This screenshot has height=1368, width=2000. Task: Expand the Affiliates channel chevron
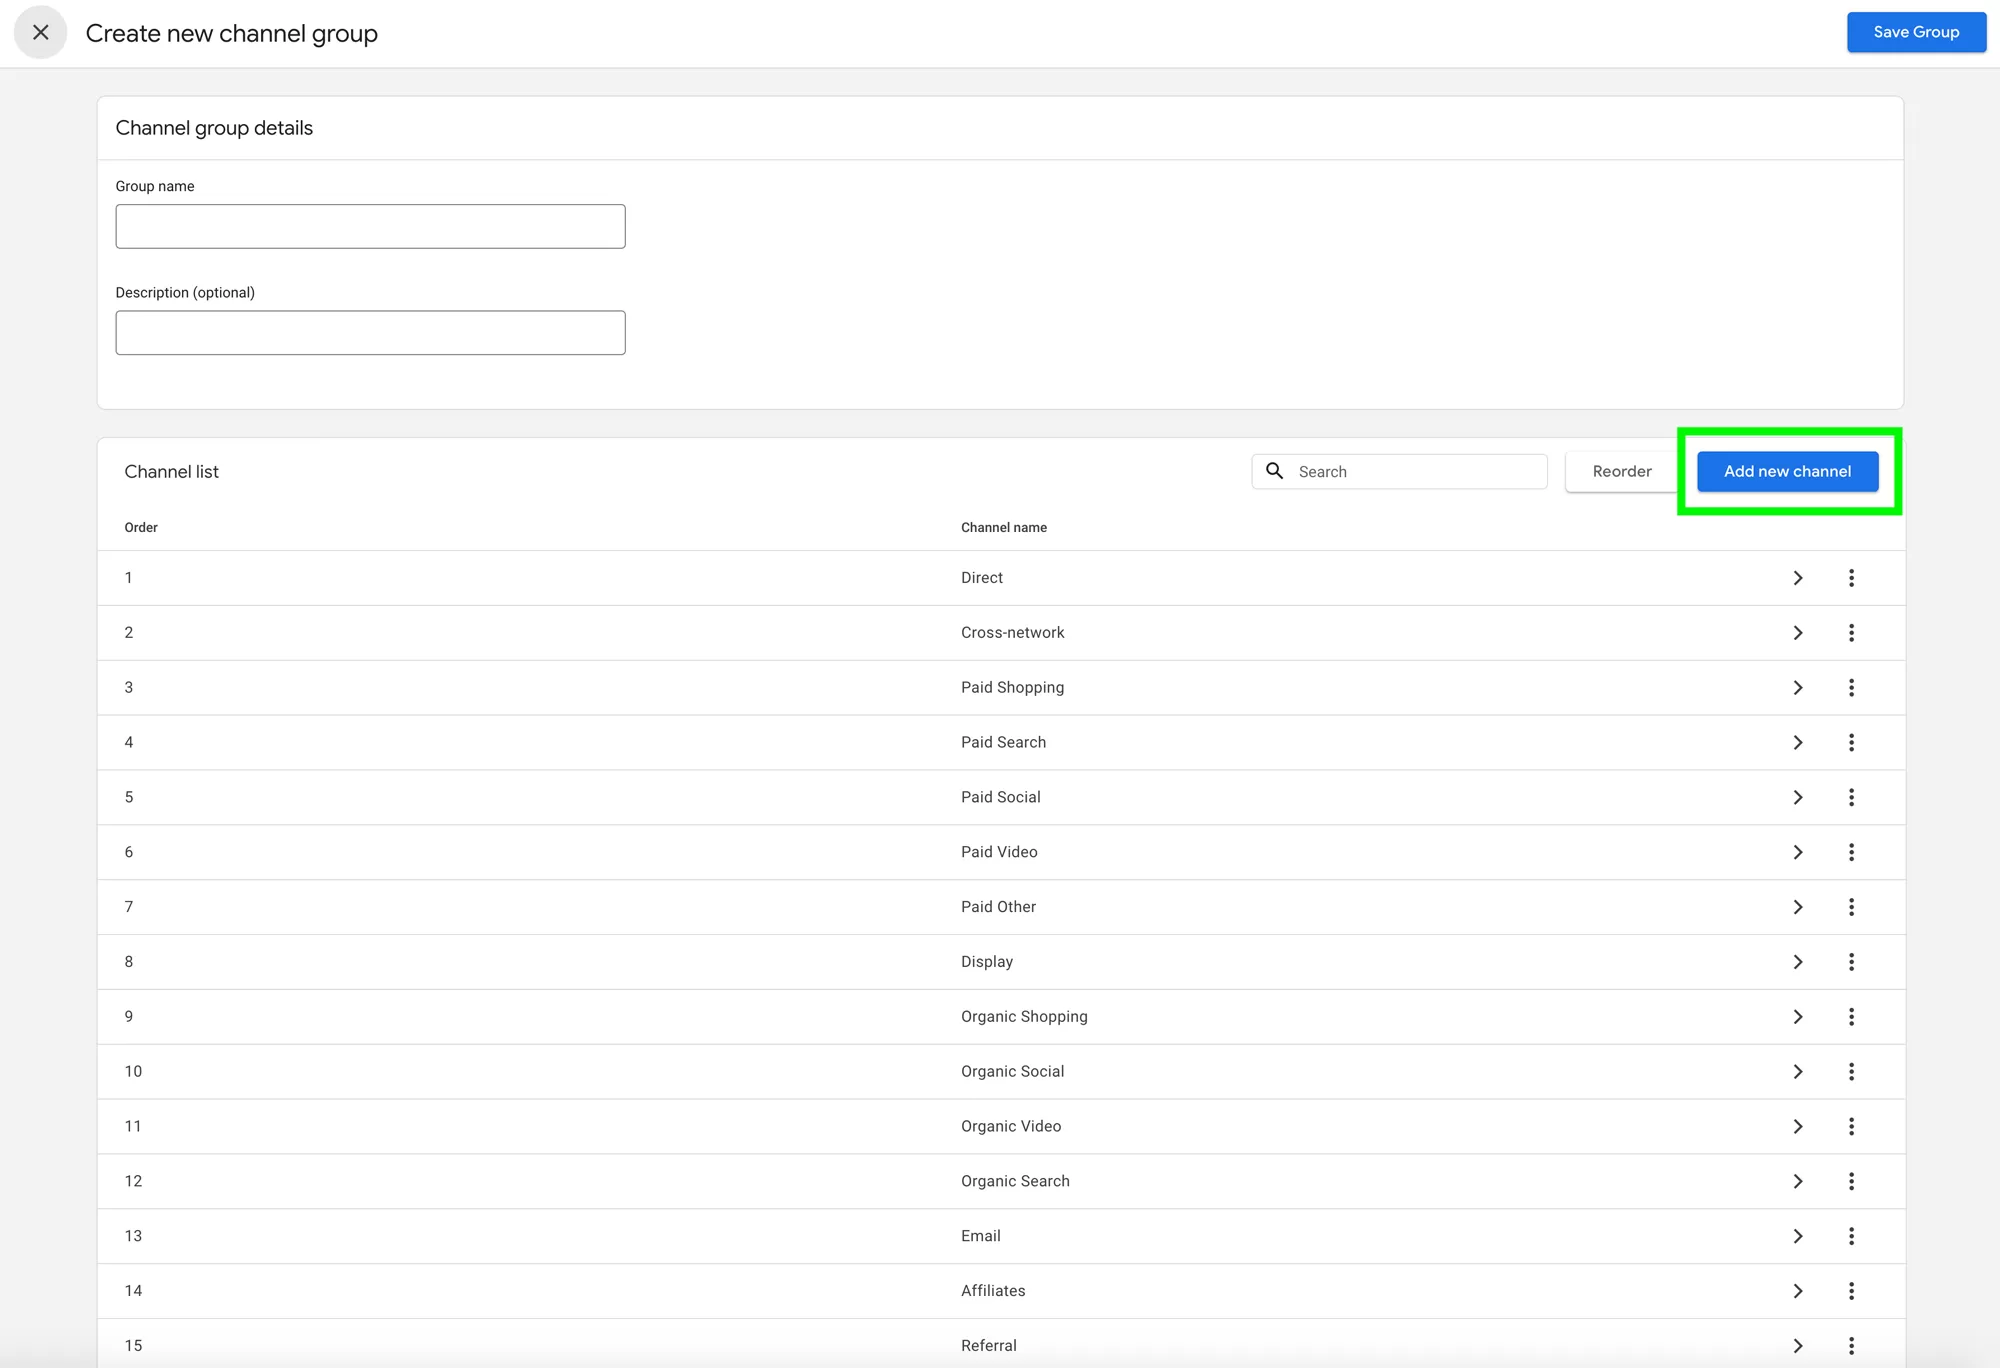[1797, 1291]
